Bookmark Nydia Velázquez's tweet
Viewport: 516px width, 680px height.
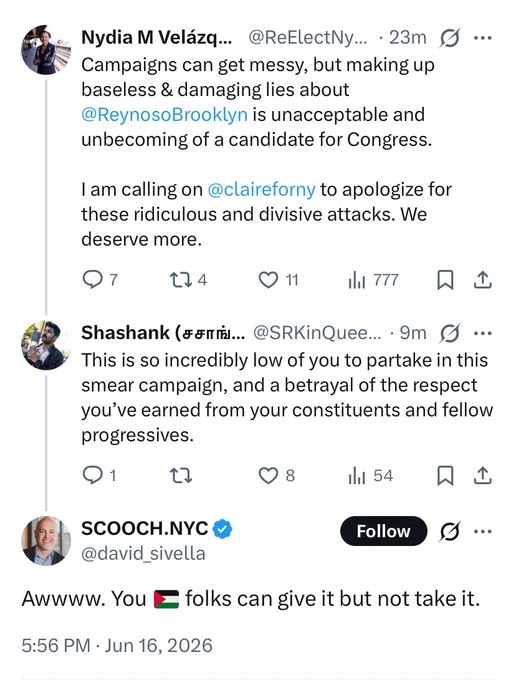[x=445, y=280]
